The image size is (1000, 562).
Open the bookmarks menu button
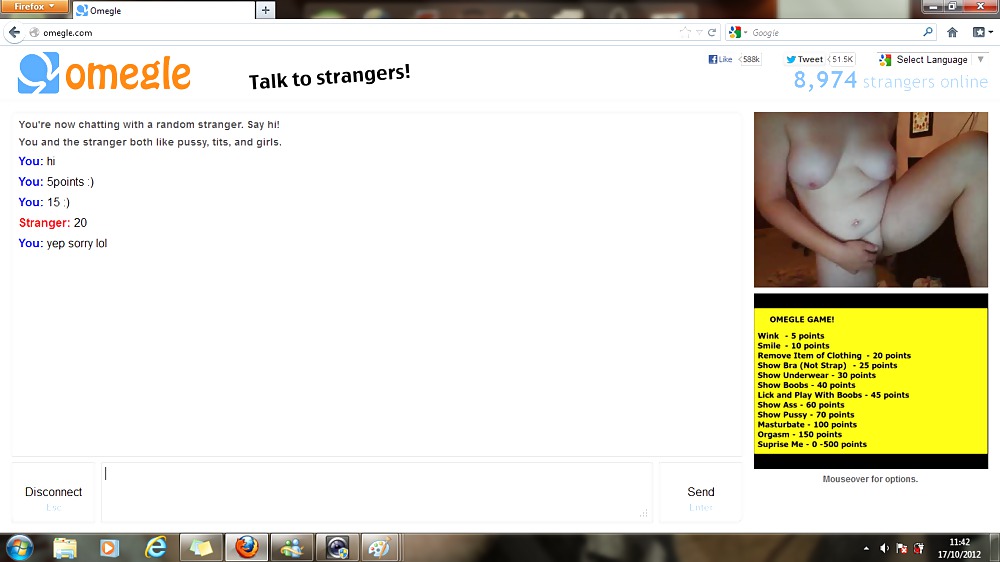980,32
